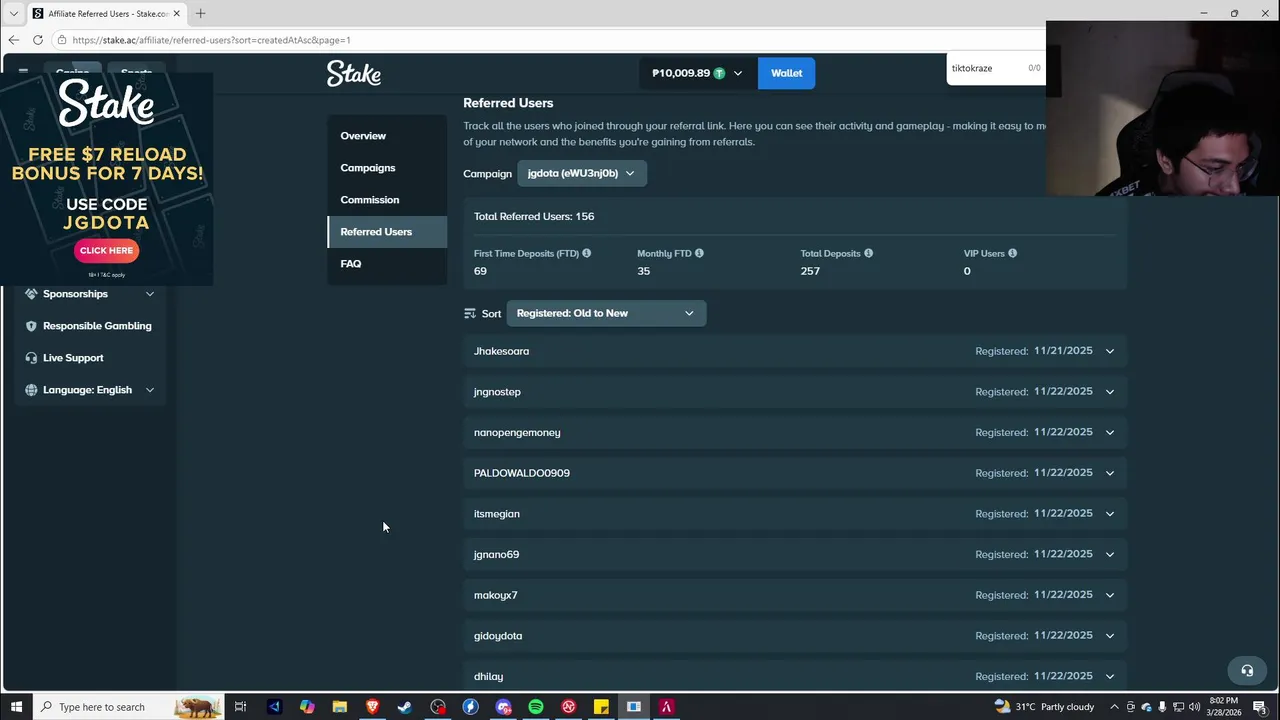Click the info icon beside Monthly FTD
The height and width of the screenshot is (720, 1280).
(699, 253)
